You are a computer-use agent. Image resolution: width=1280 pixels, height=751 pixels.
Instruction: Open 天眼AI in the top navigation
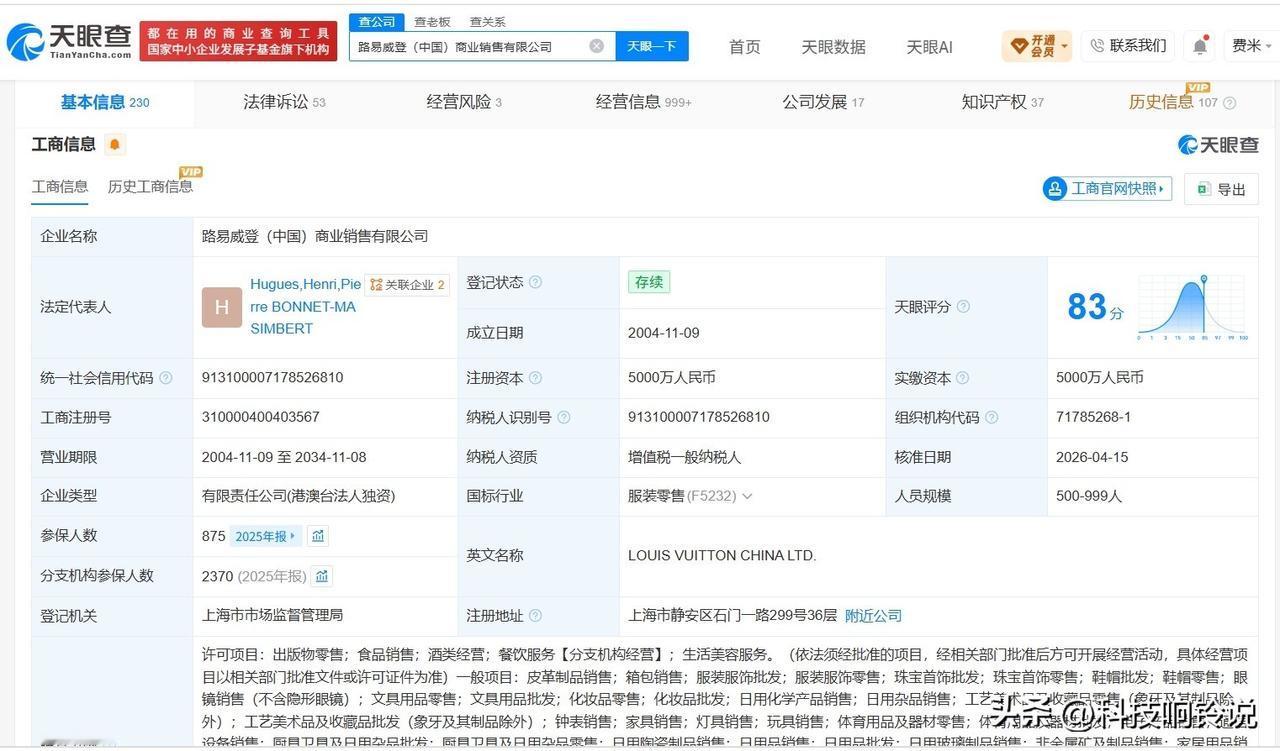coord(929,47)
